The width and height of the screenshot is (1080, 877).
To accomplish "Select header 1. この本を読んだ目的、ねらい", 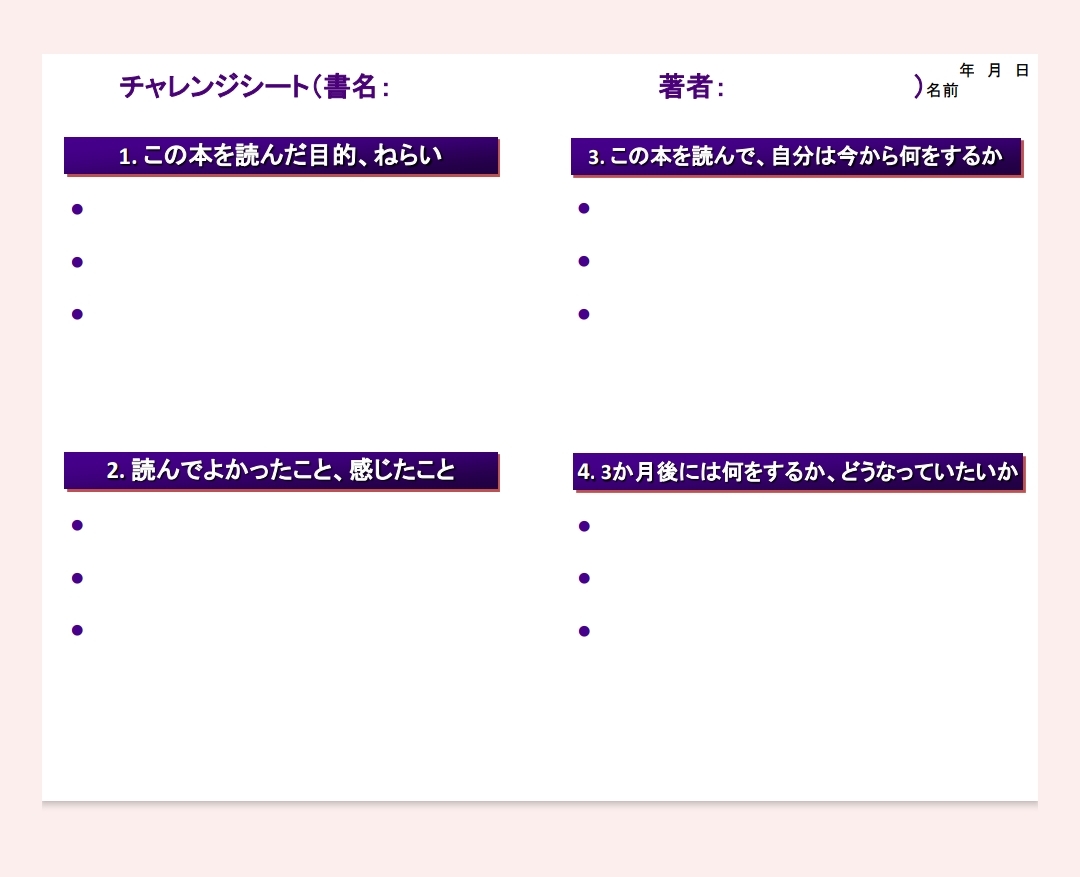I will point(281,156).
